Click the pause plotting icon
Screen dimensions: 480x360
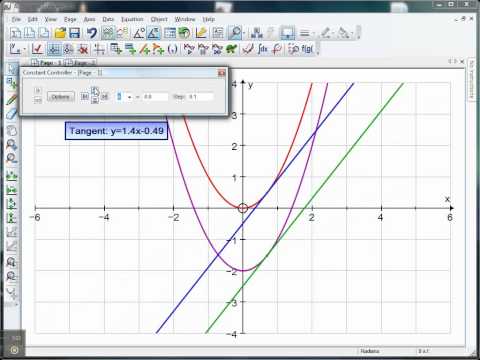[203, 49]
